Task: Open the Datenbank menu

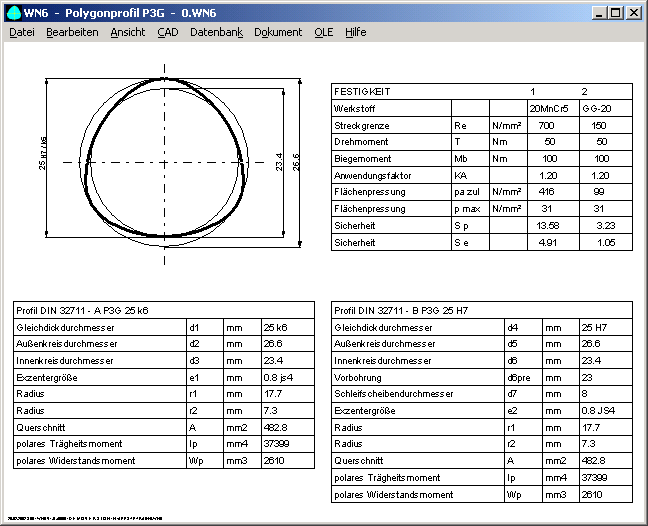Action: click(216, 32)
